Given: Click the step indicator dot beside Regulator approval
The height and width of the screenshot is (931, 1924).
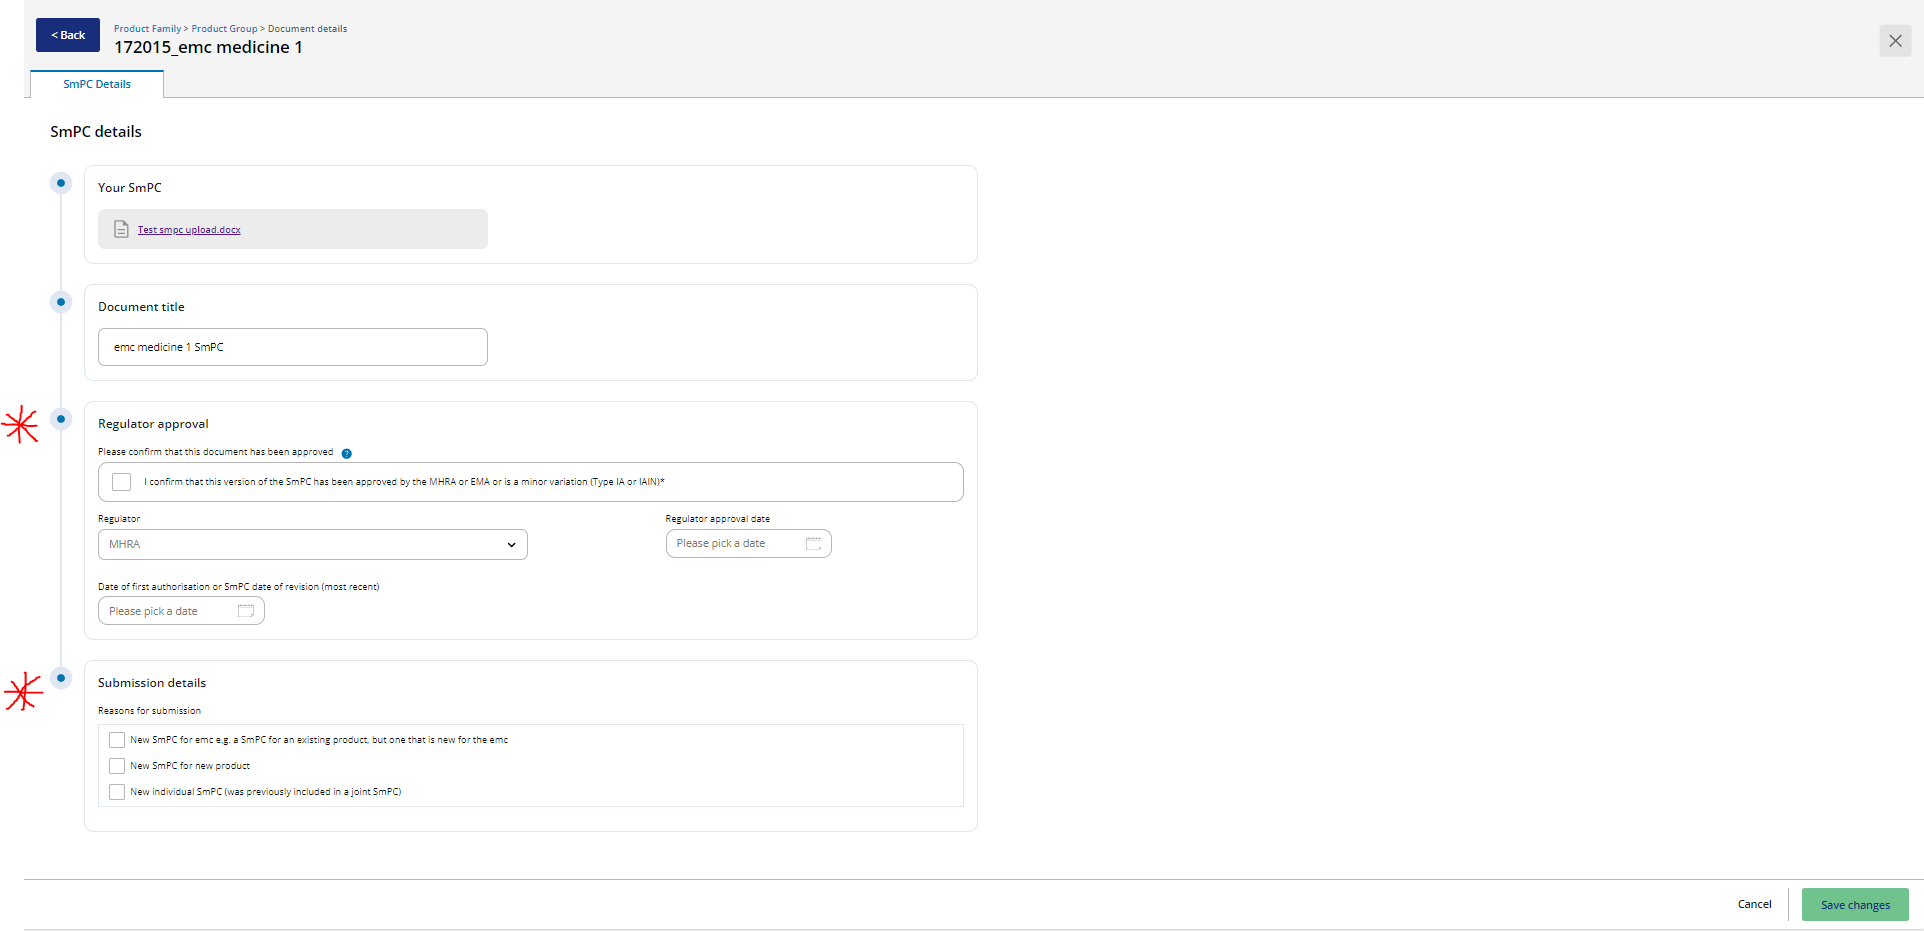Looking at the screenshot, I should [61, 419].
